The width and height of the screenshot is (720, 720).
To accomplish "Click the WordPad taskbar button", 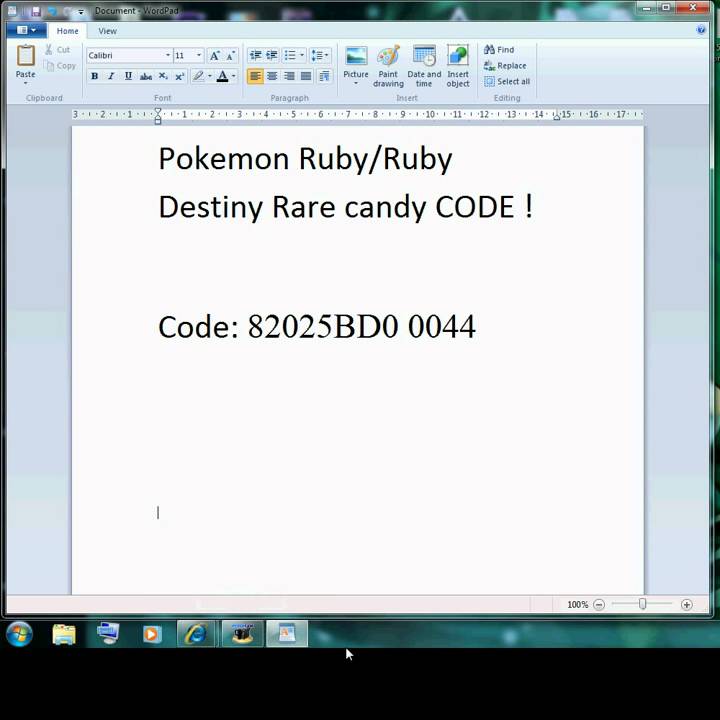I will point(287,634).
